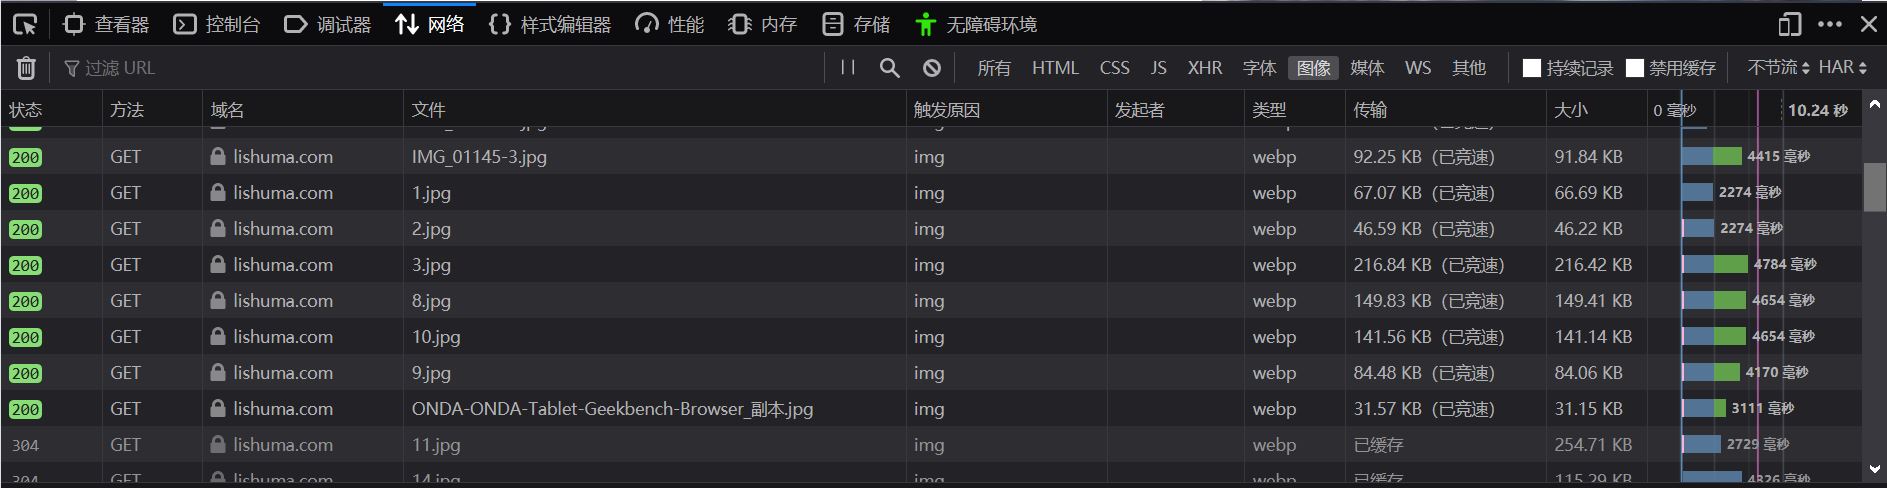Open the devtools more options menu
The width and height of the screenshot is (1887, 488).
pos(1830,25)
